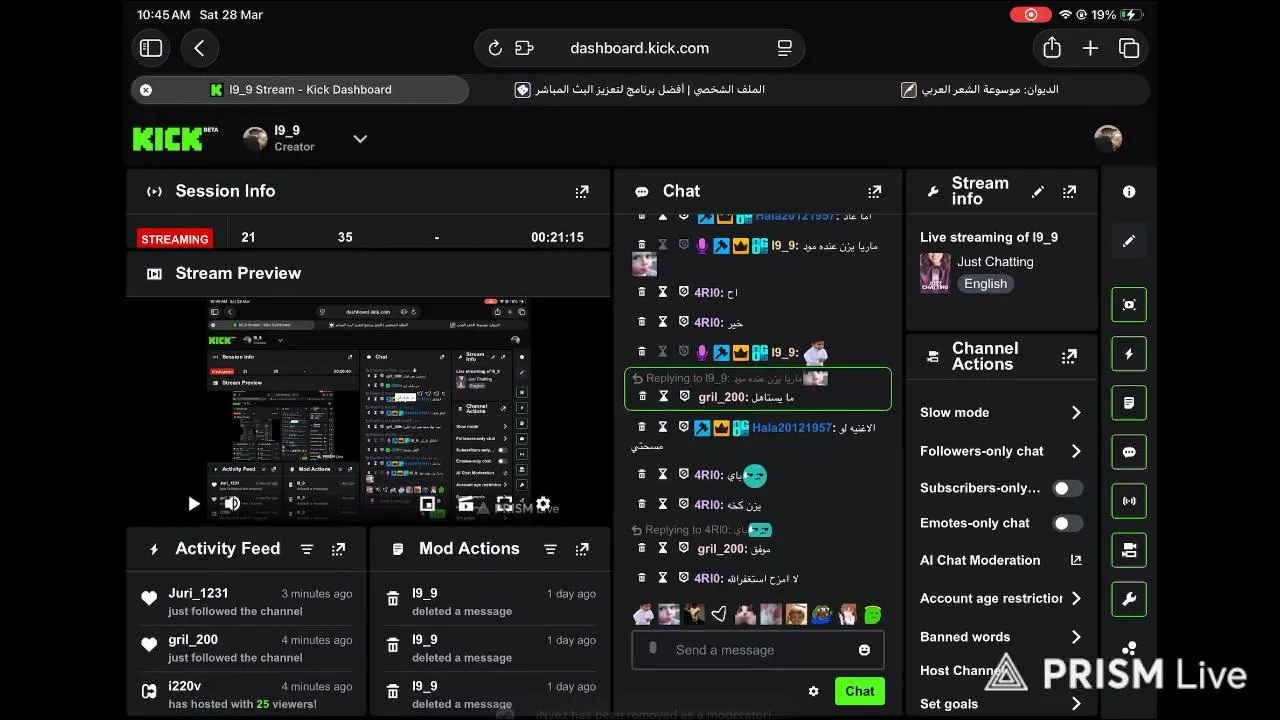Image resolution: width=1280 pixels, height=720 pixels.
Task: Open i220v host entry in Activity Feed
Action: [247, 694]
